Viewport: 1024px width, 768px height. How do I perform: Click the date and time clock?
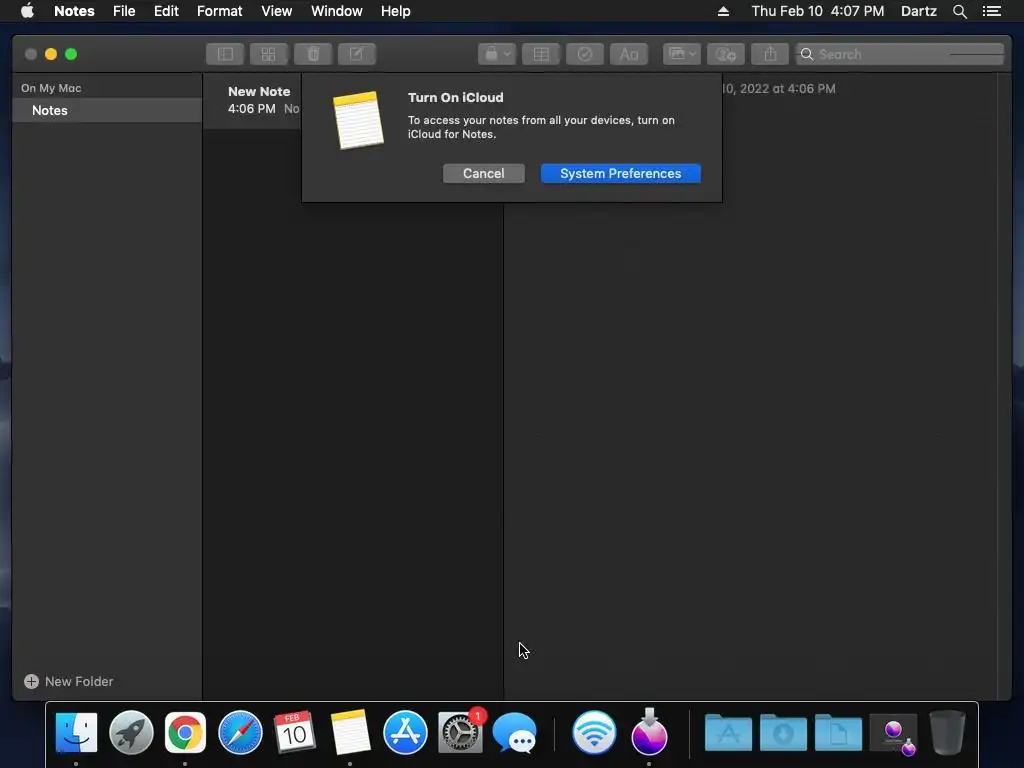pyautogui.click(x=818, y=11)
